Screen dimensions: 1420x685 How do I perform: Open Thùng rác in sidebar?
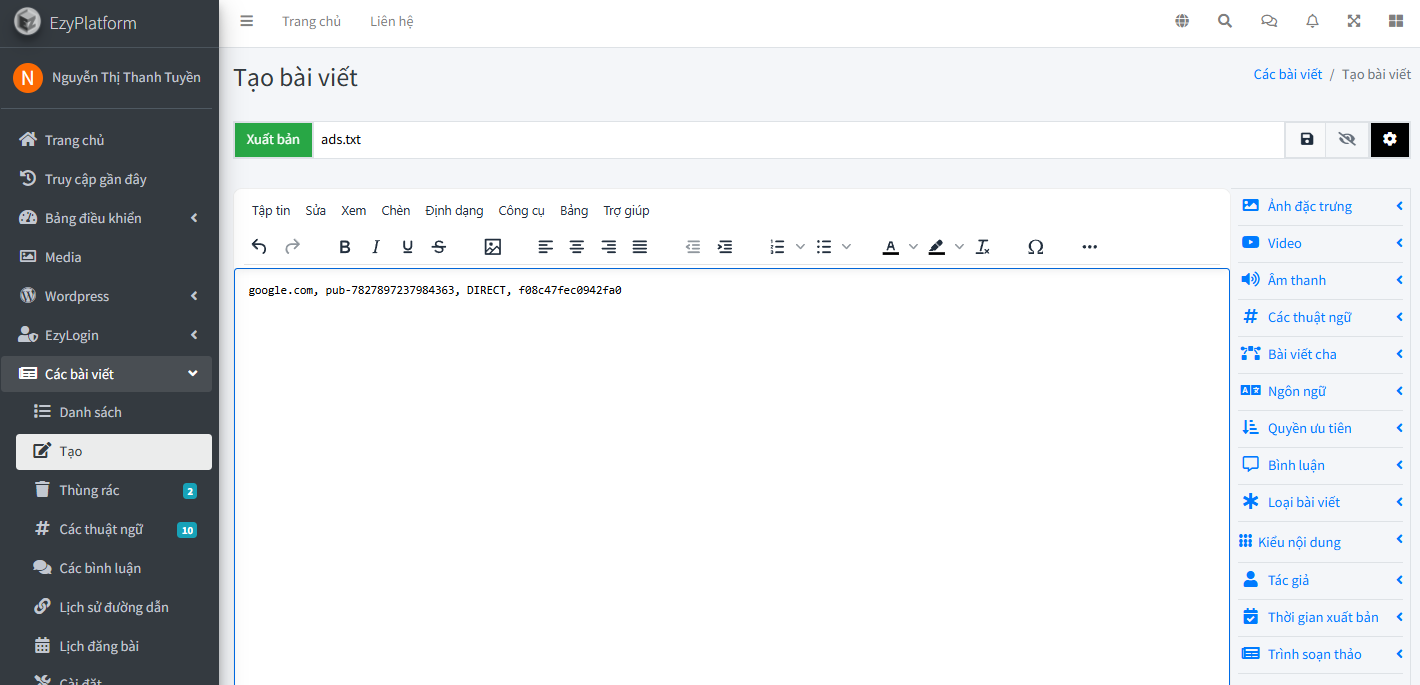click(x=114, y=490)
